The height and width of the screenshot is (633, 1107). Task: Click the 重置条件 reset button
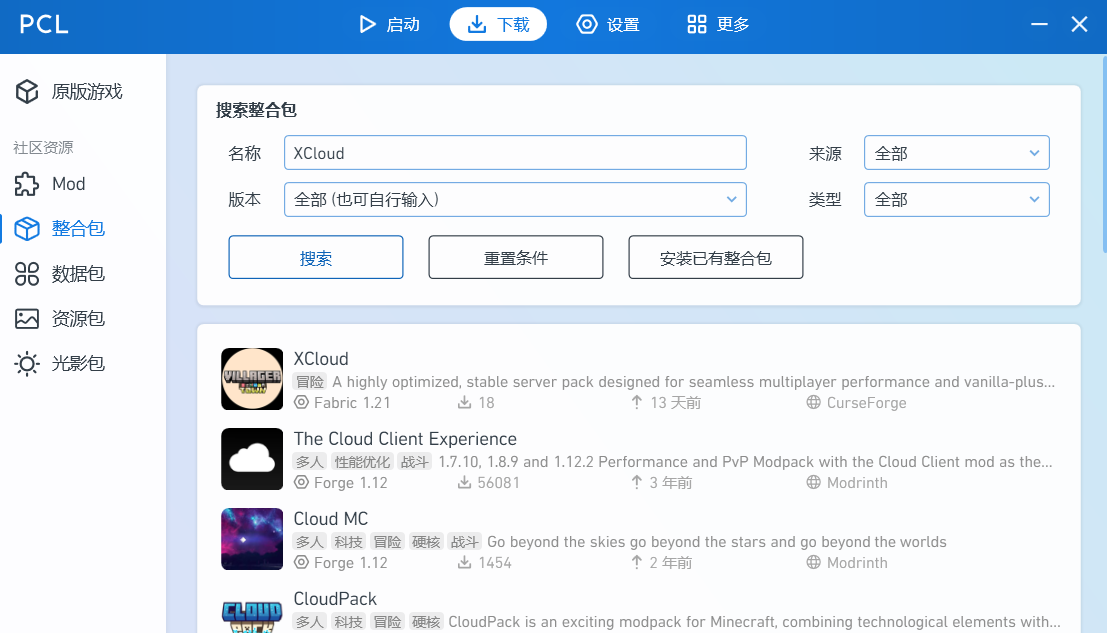click(x=515, y=258)
